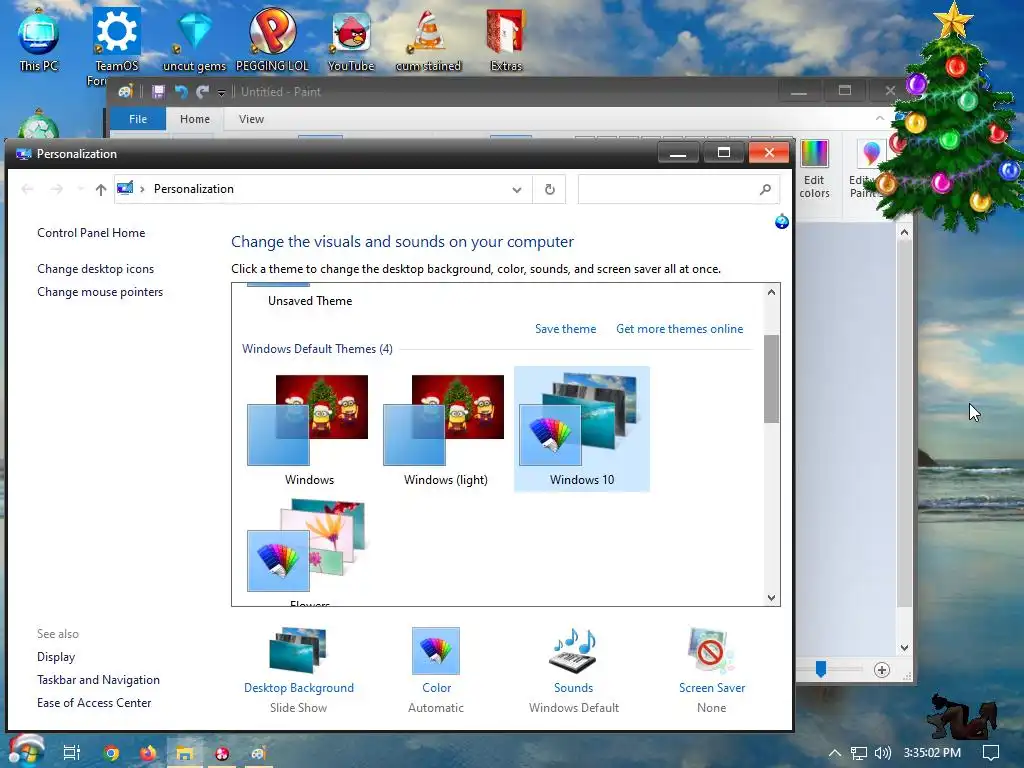
Task: Open Desktop Background settings
Action: tap(298, 669)
